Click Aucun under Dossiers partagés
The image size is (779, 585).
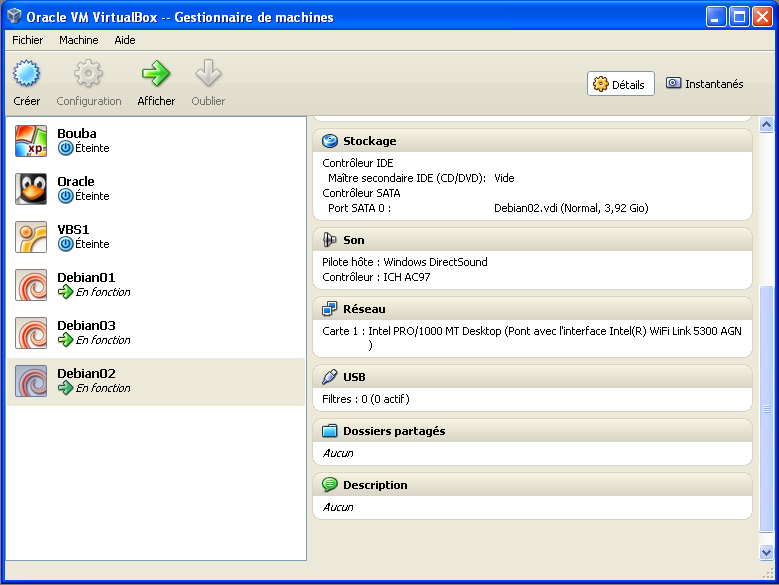pos(338,453)
